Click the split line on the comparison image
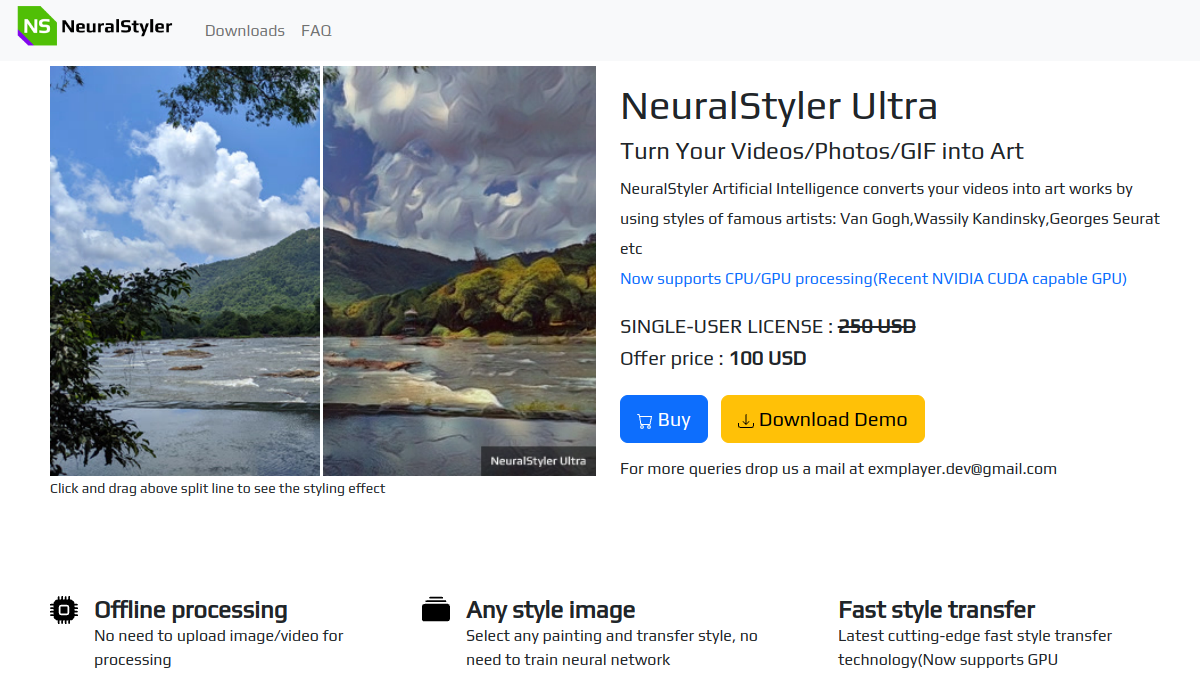Image resolution: width=1200 pixels, height=675 pixels. pyautogui.click(x=321, y=271)
